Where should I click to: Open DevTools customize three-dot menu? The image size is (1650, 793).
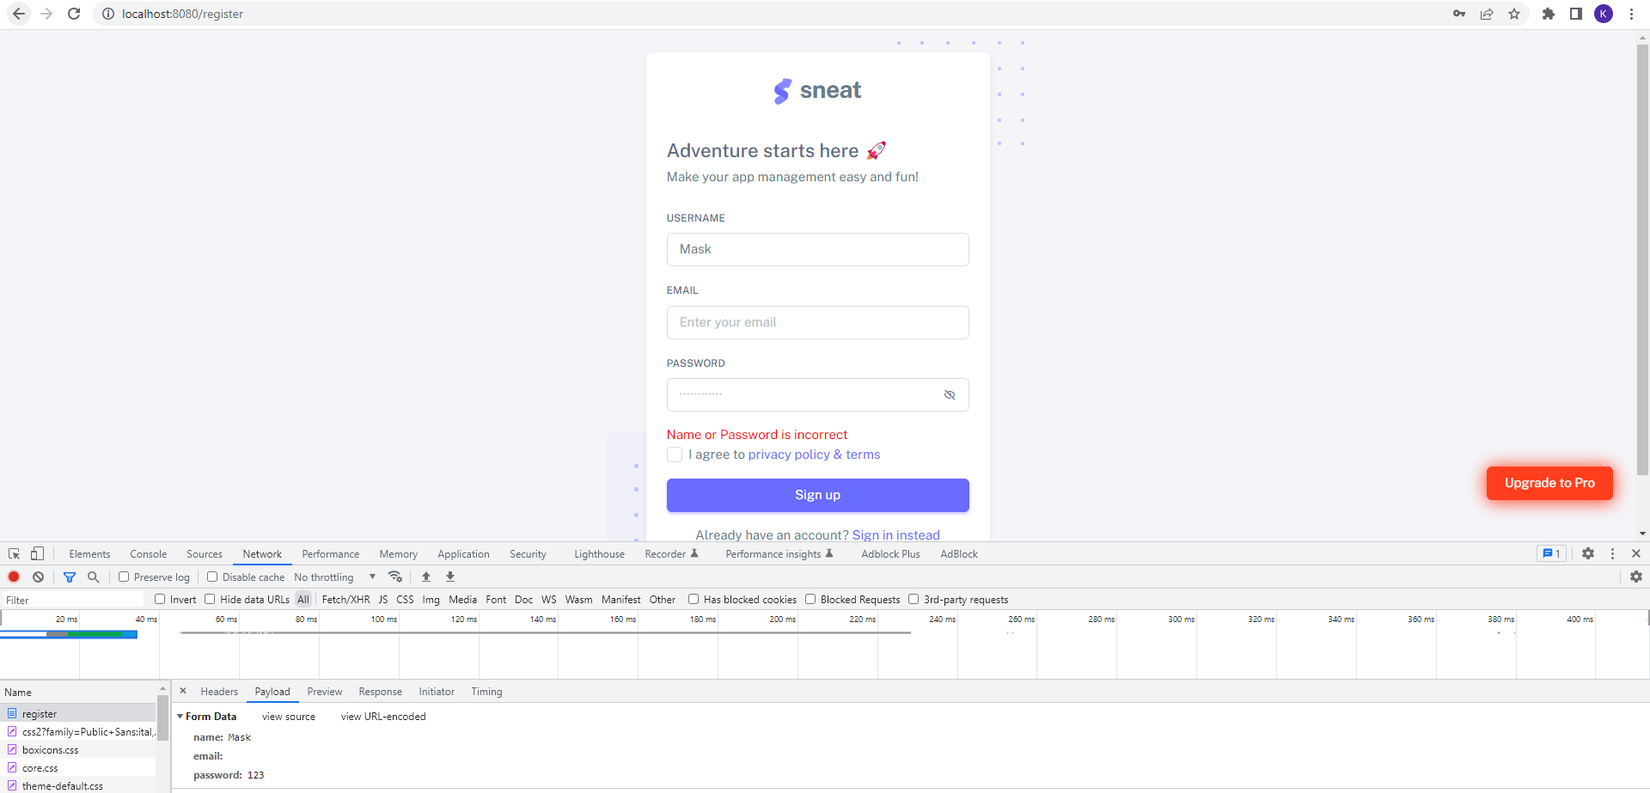(1612, 554)
